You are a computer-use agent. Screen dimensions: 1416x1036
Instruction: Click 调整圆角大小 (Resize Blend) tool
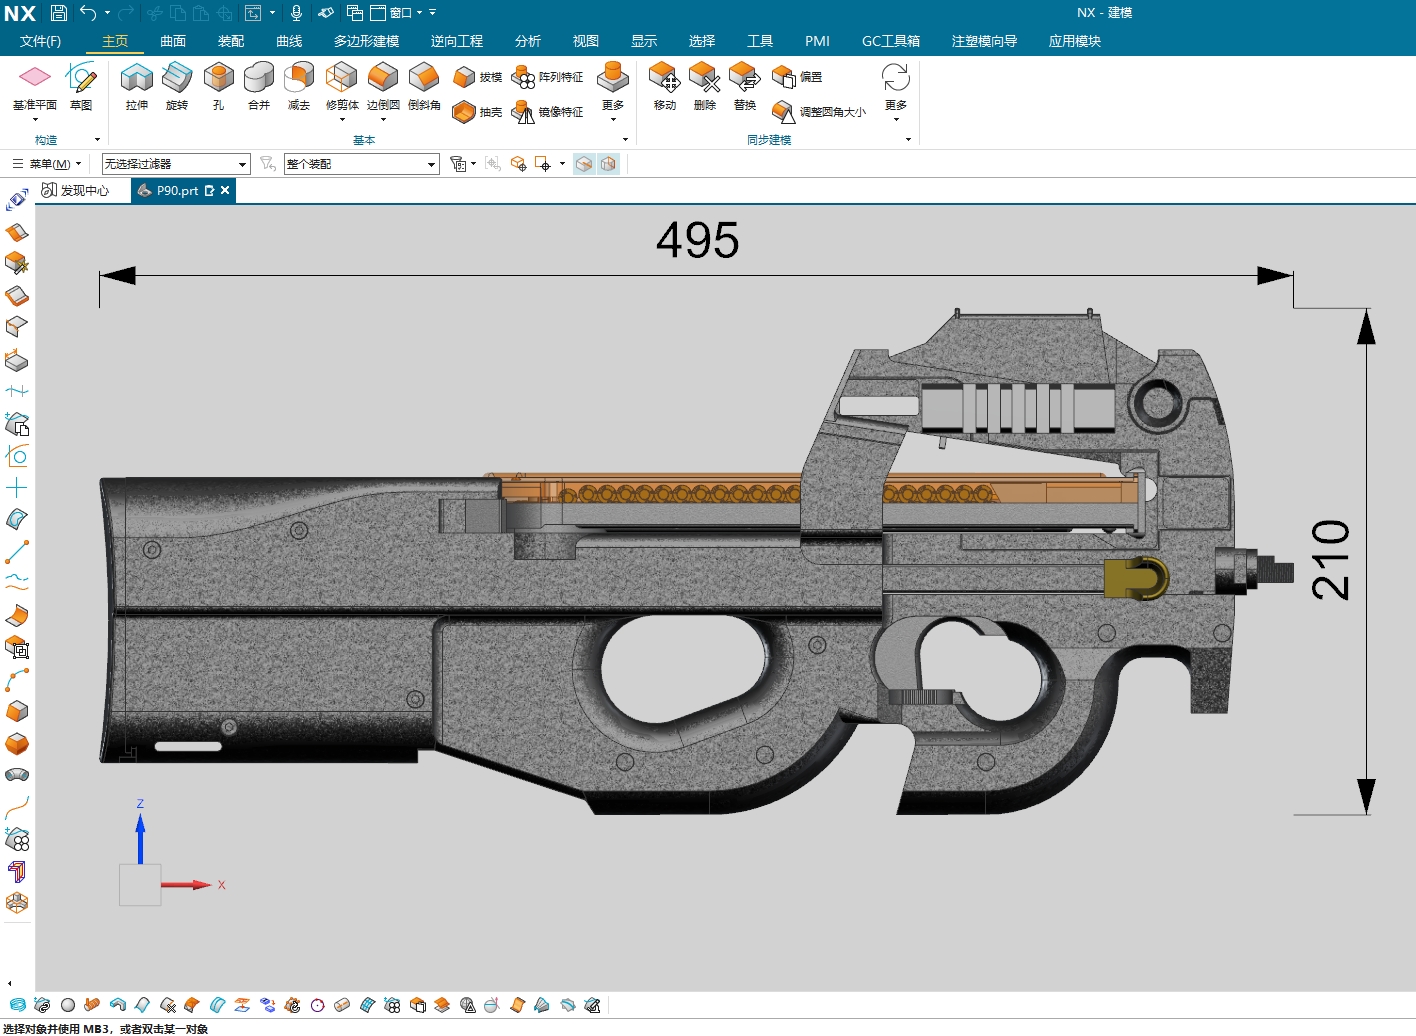tap(819, 112)
